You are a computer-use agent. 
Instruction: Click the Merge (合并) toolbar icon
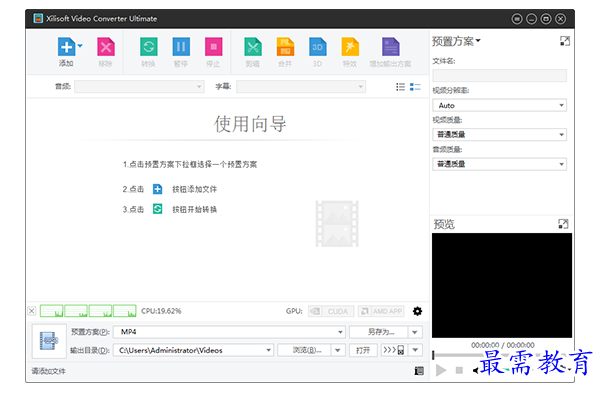click(285, 47)
